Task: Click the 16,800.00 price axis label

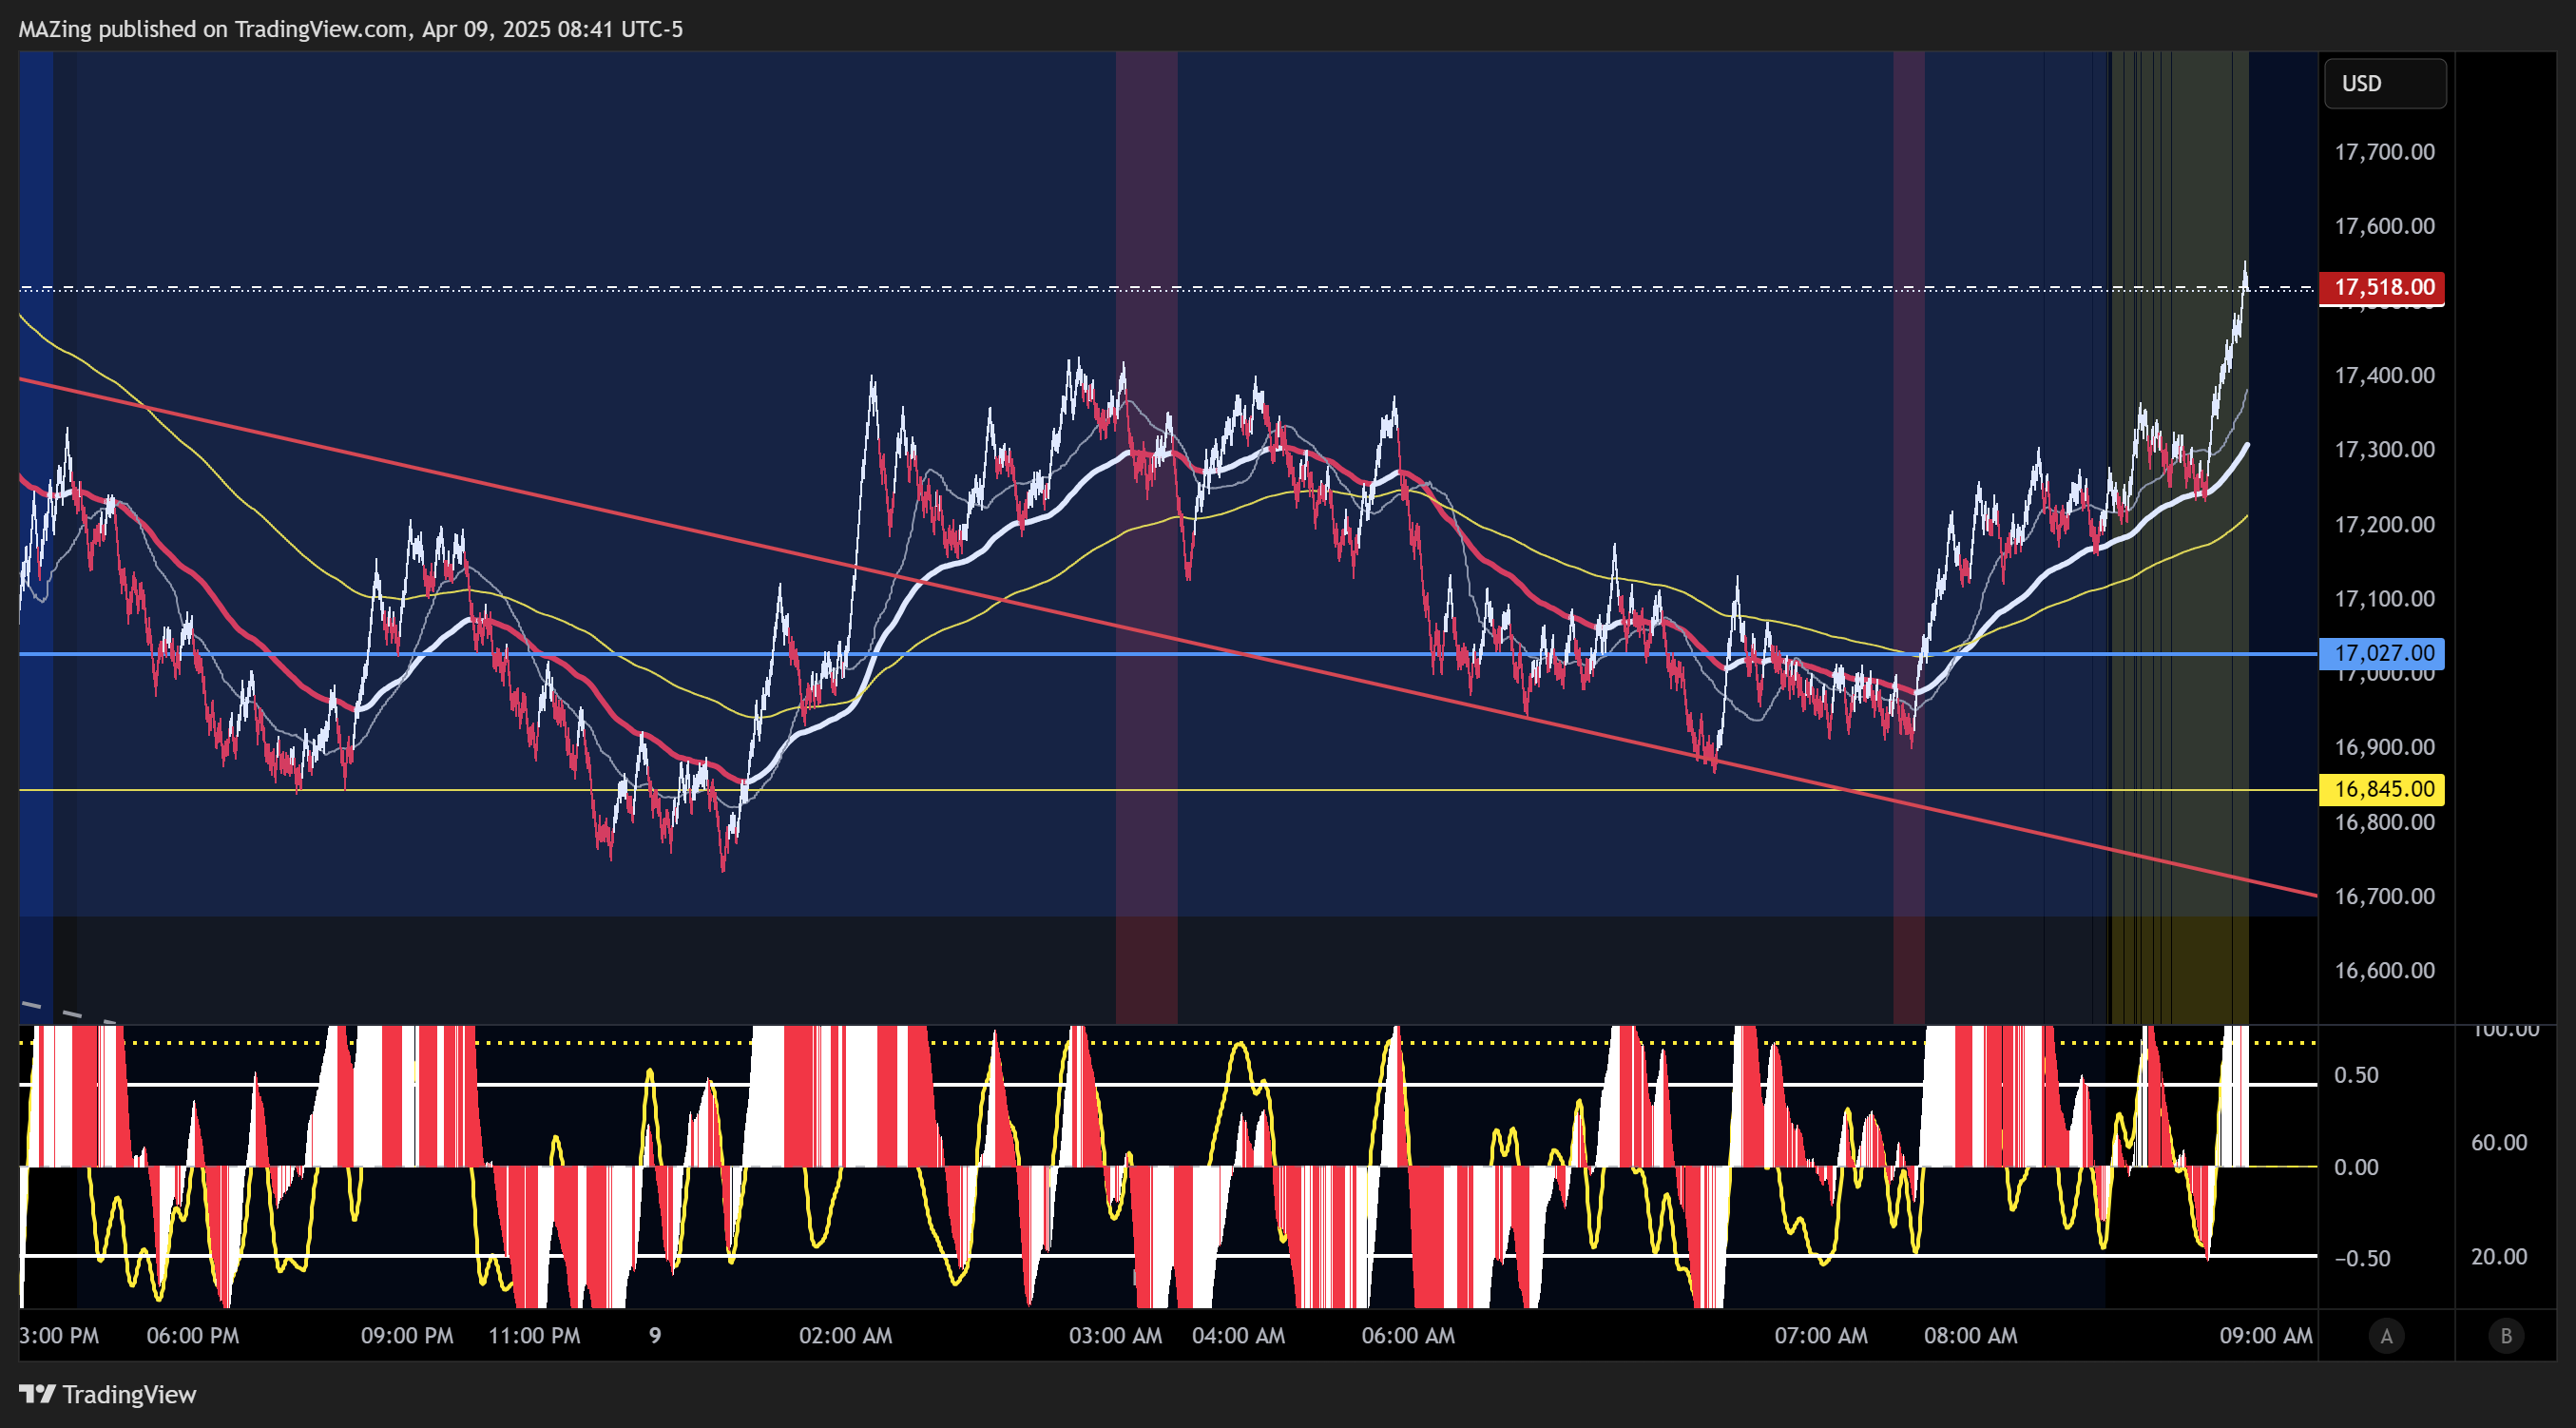Action: click(x=2384, y=822)
